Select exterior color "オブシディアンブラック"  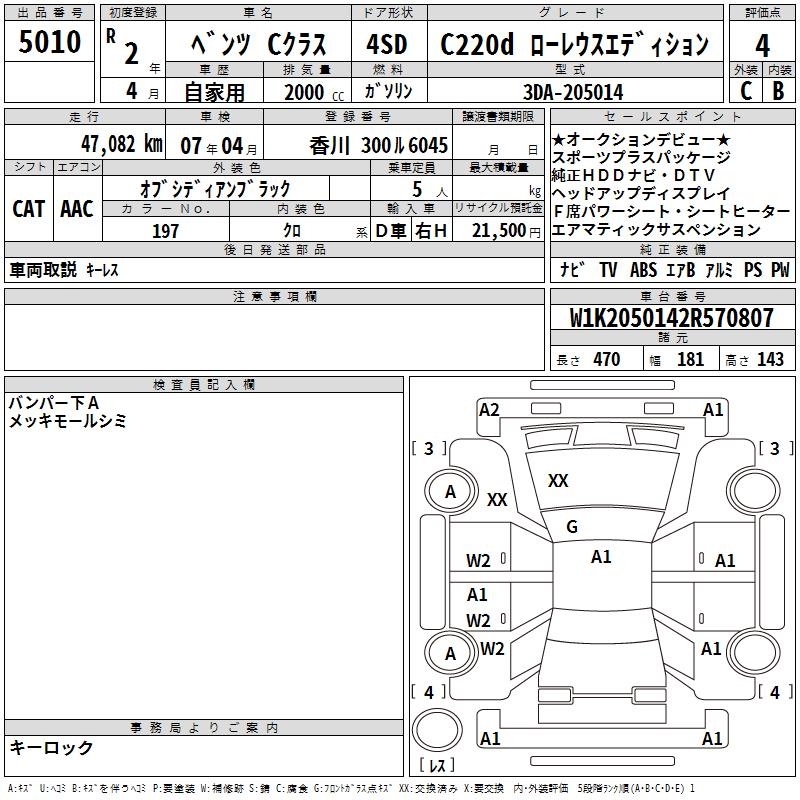(x=215, y=189)
